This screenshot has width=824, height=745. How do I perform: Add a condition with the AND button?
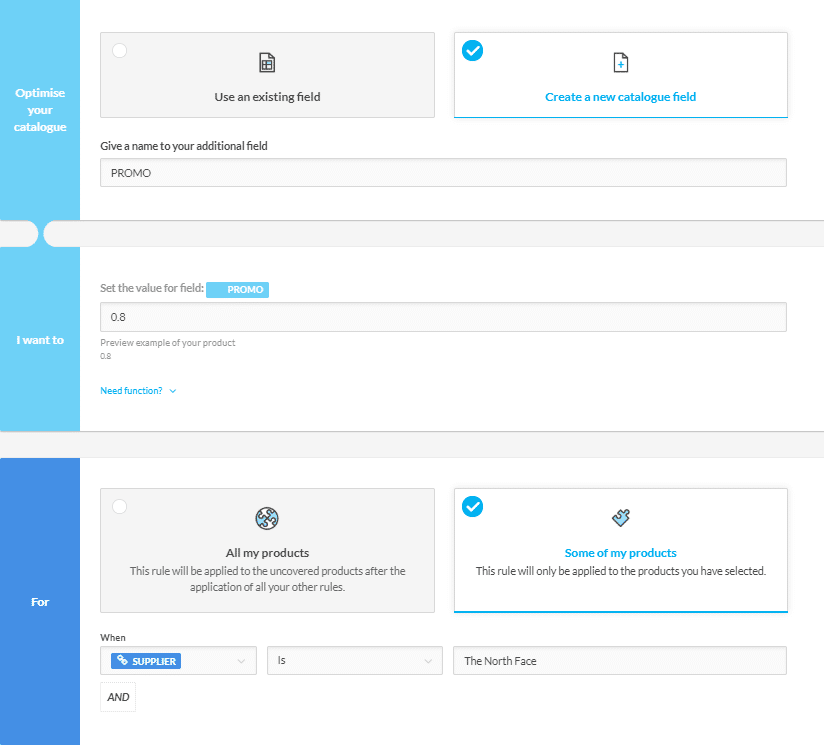pyautogui.click(x=118, y=697)
